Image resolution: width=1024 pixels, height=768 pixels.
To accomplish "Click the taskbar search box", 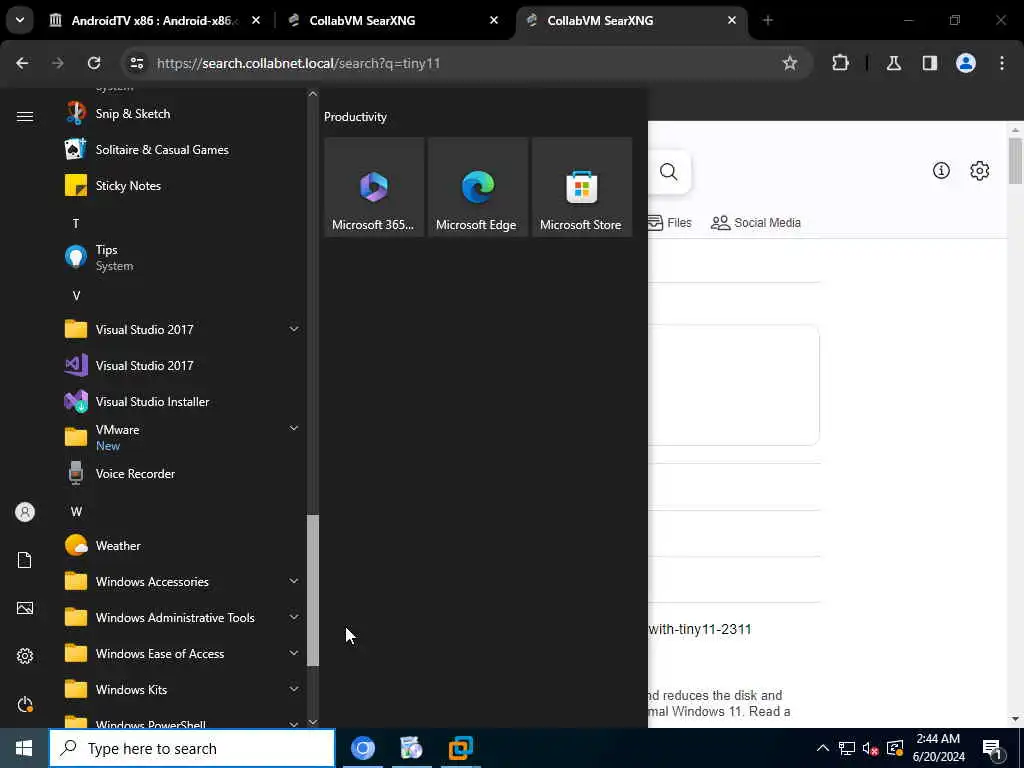I will click(192, 748).
